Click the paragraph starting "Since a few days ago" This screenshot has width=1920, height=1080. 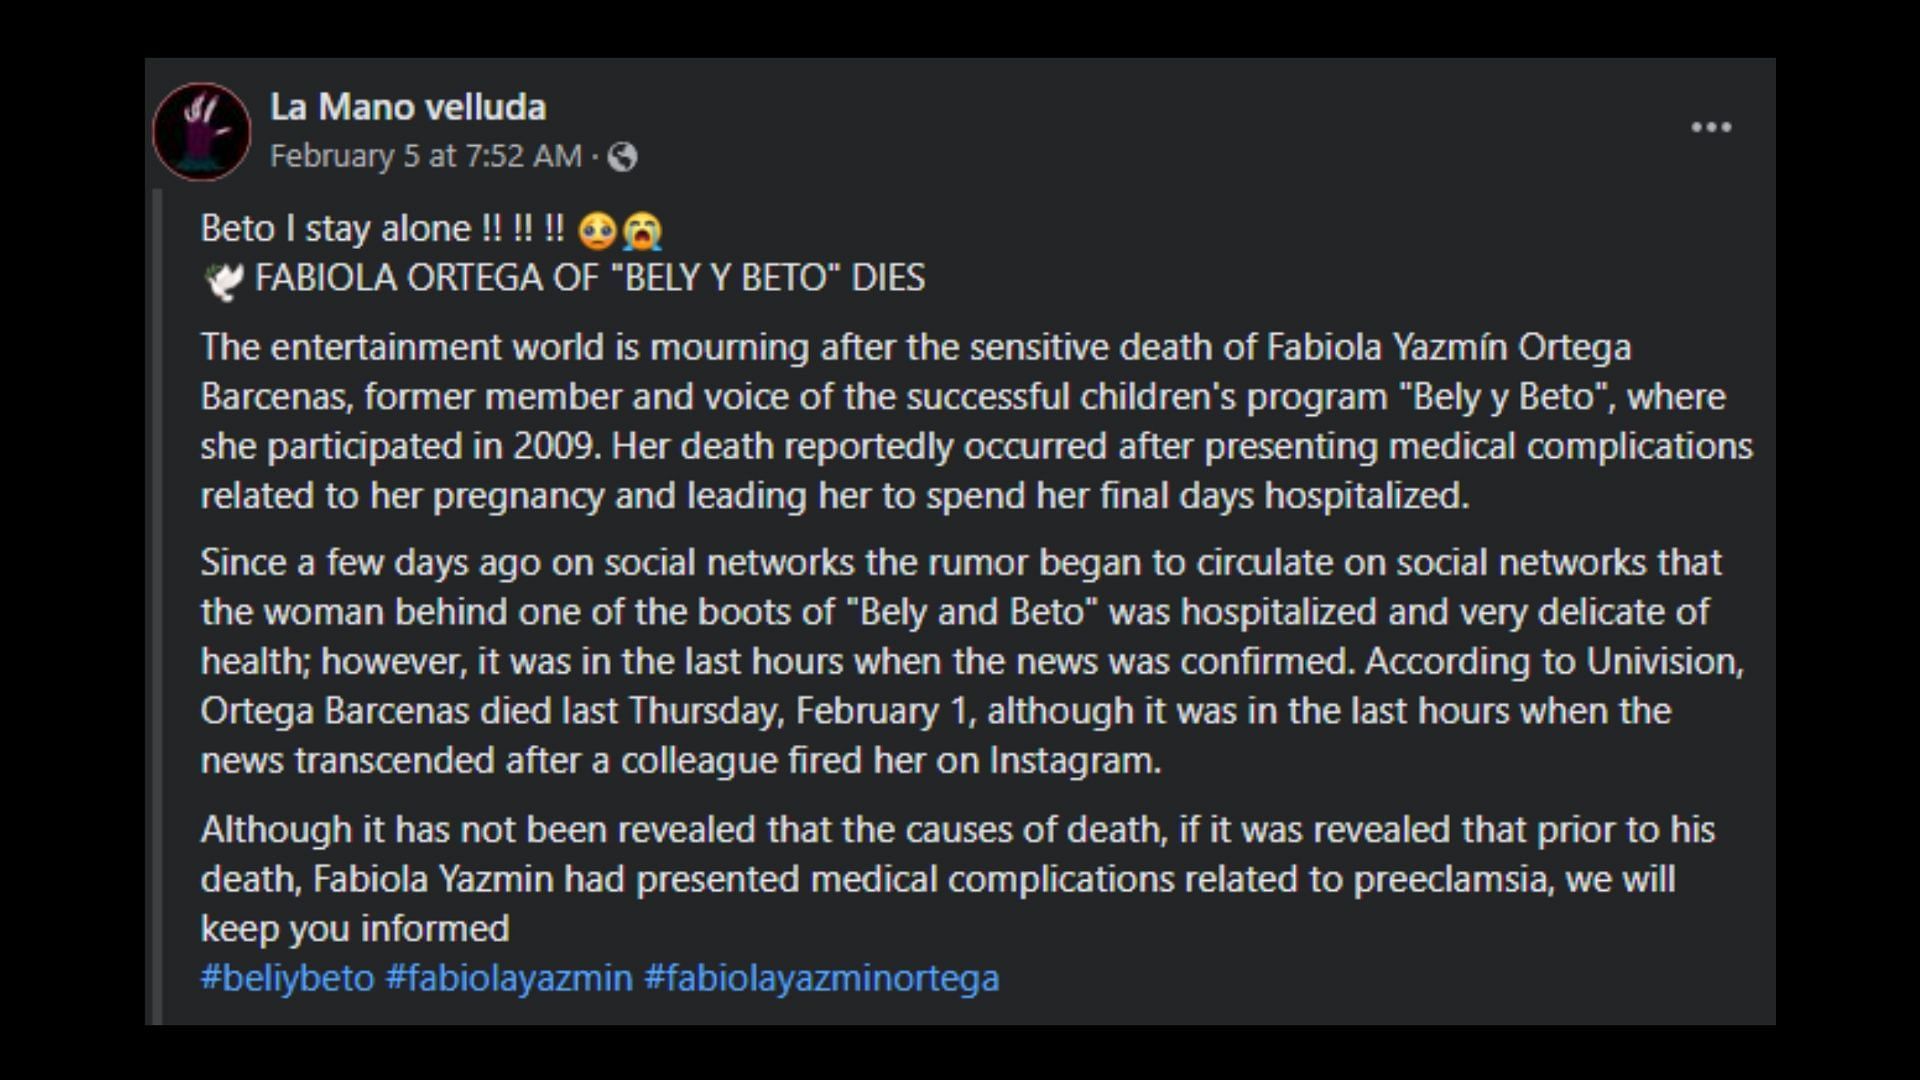(972, 661)
